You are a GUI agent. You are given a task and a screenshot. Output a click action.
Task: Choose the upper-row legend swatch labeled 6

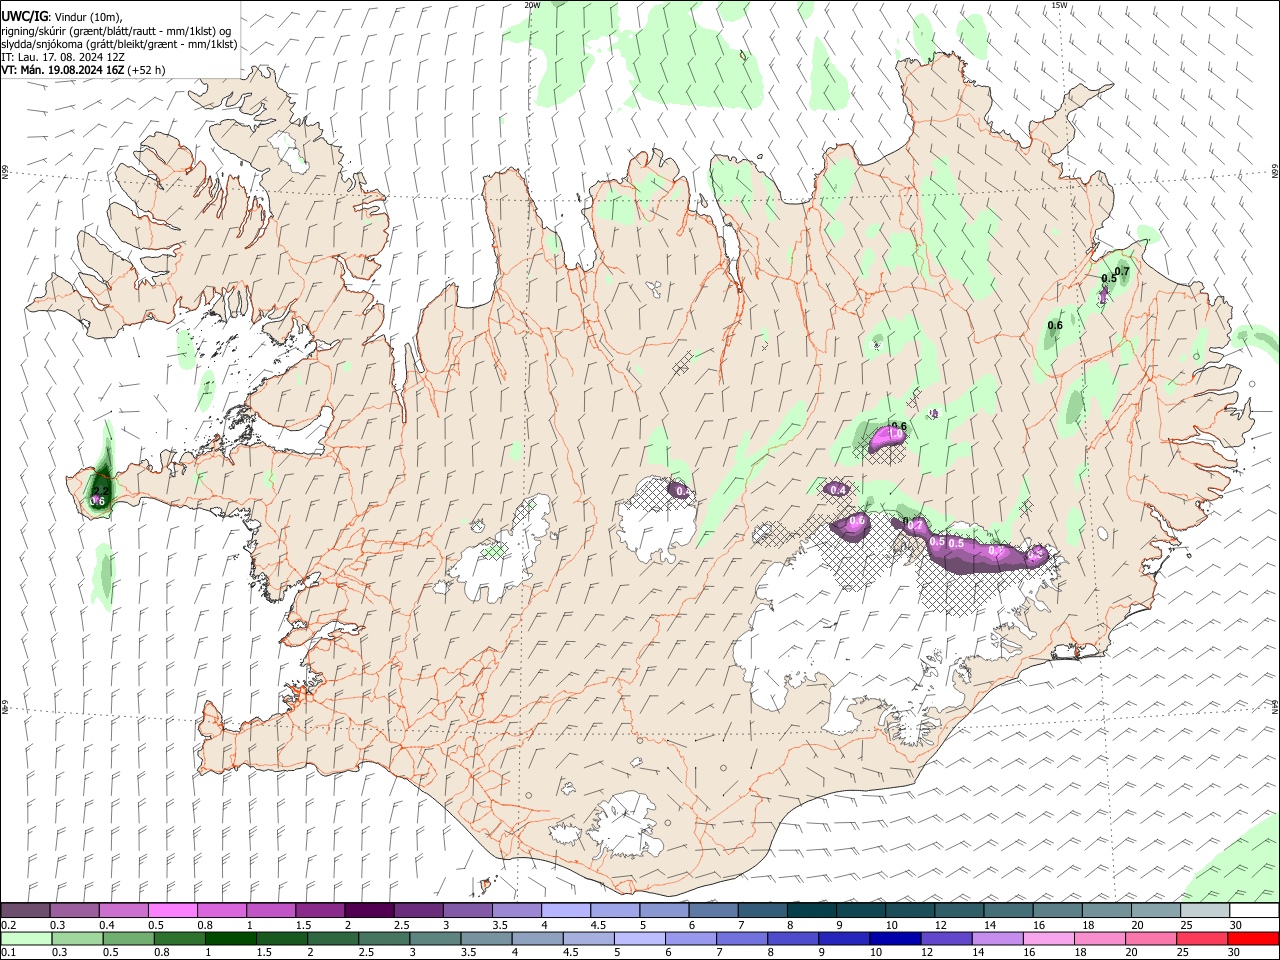(x=713, y=911)
